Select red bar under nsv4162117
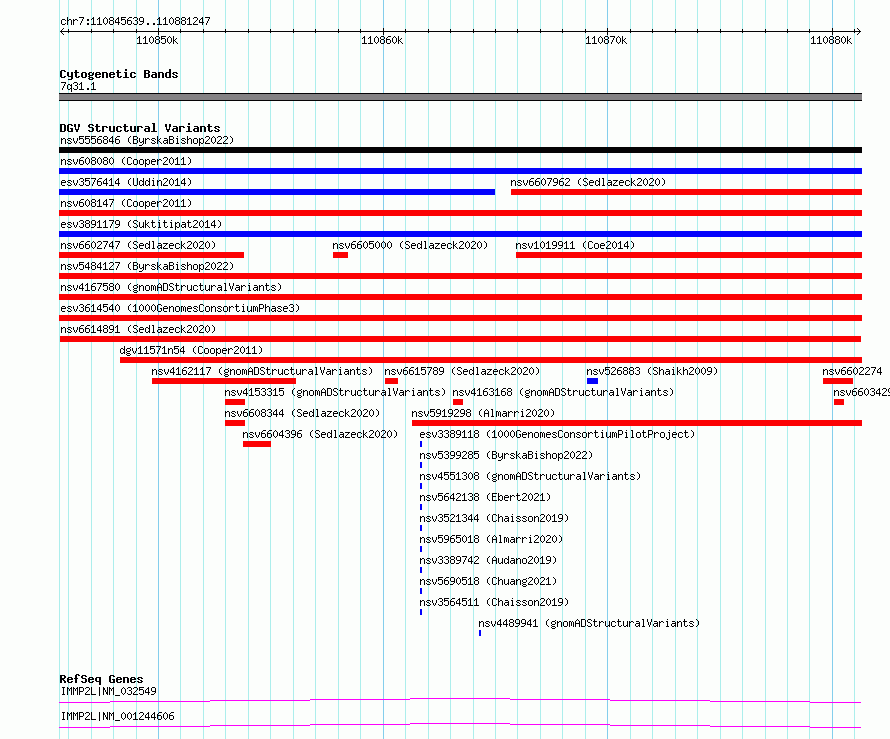Viewport: 890px width, 739px height. 224,381
